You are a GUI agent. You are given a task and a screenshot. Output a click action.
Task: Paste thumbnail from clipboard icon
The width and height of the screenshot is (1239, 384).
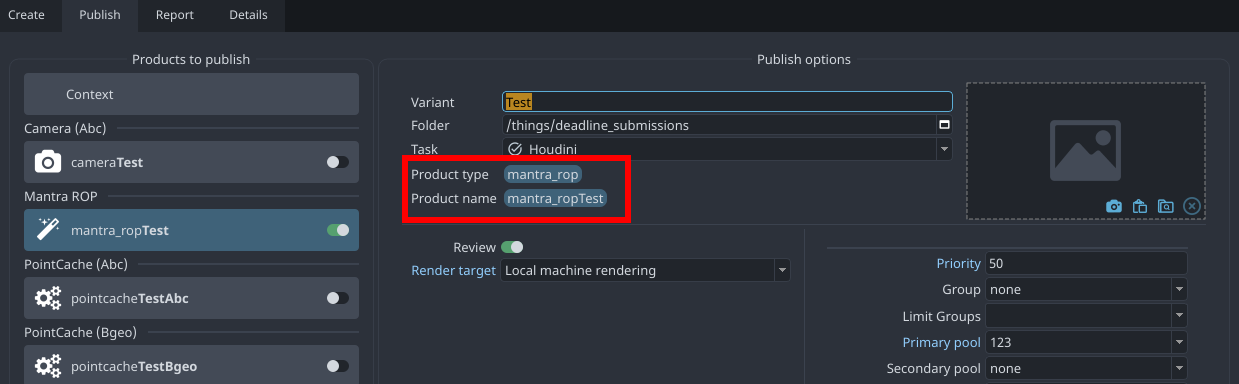click(1140, 206)
